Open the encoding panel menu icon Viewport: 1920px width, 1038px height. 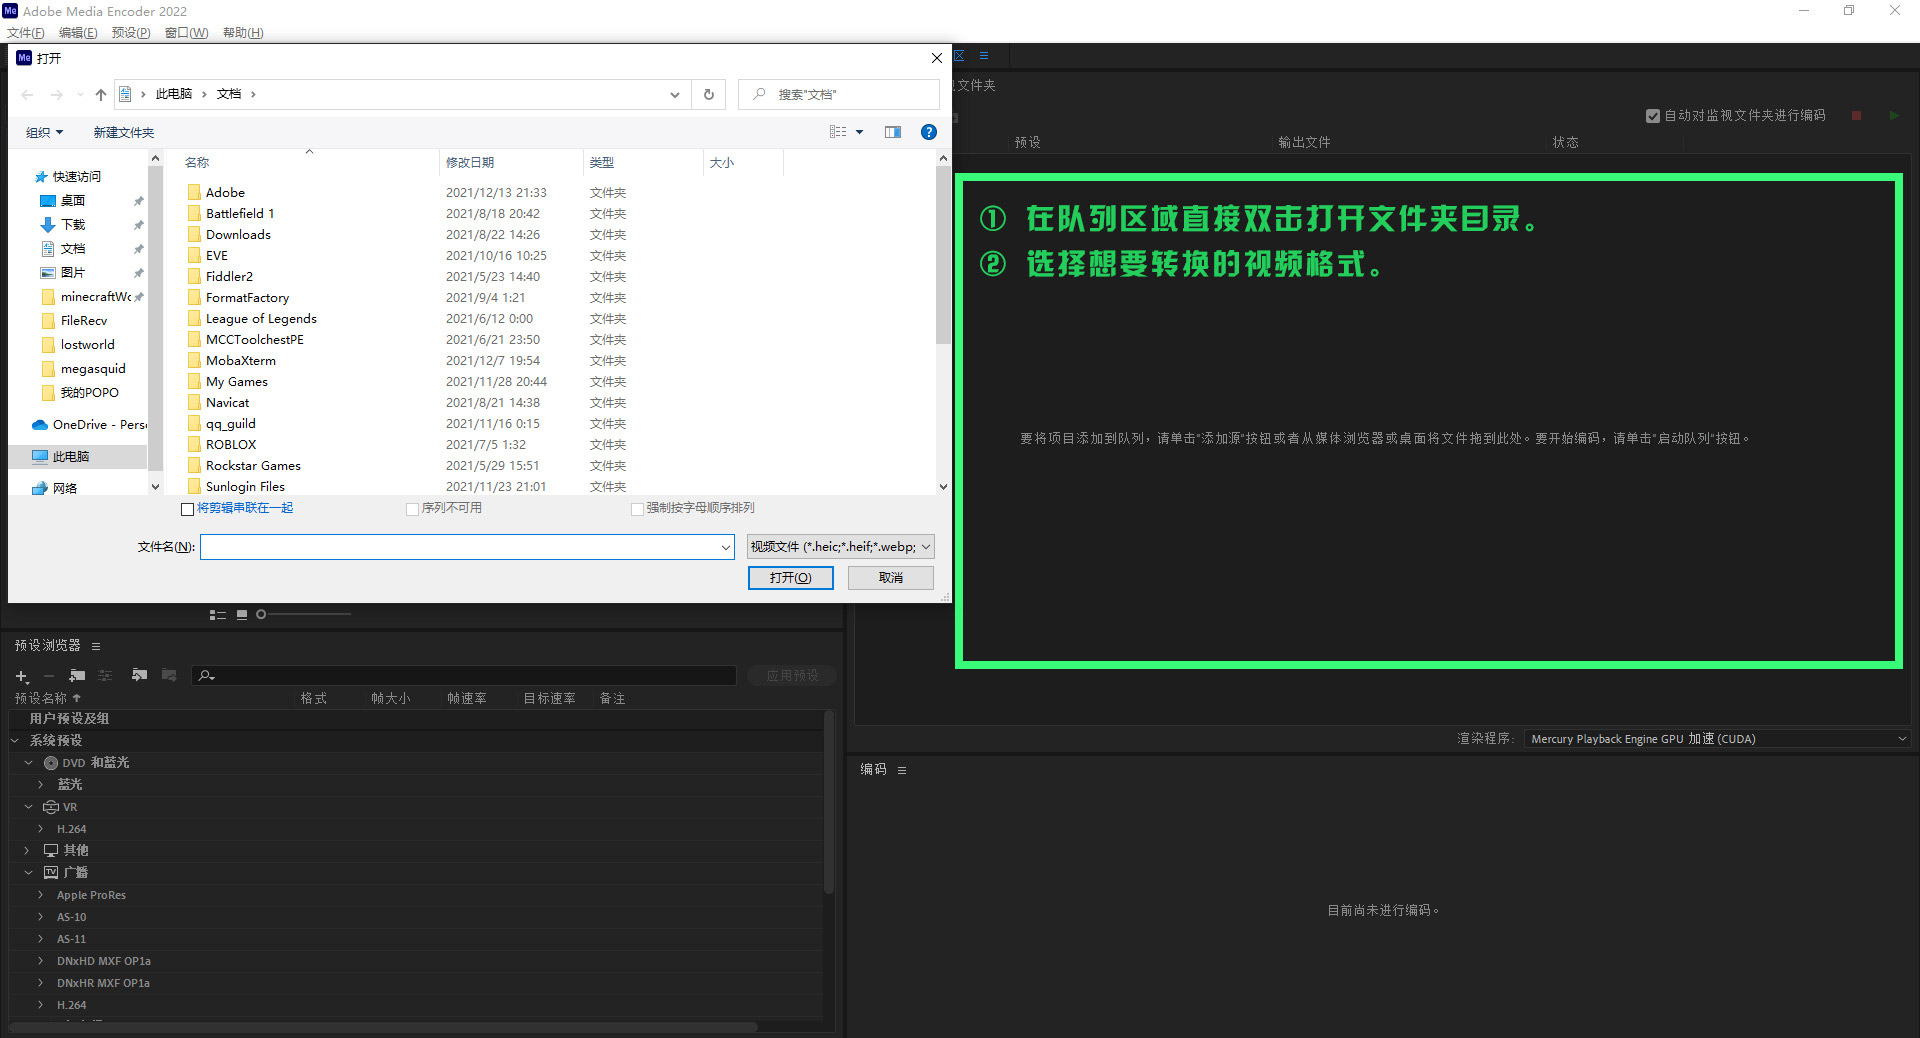point(902,770)
